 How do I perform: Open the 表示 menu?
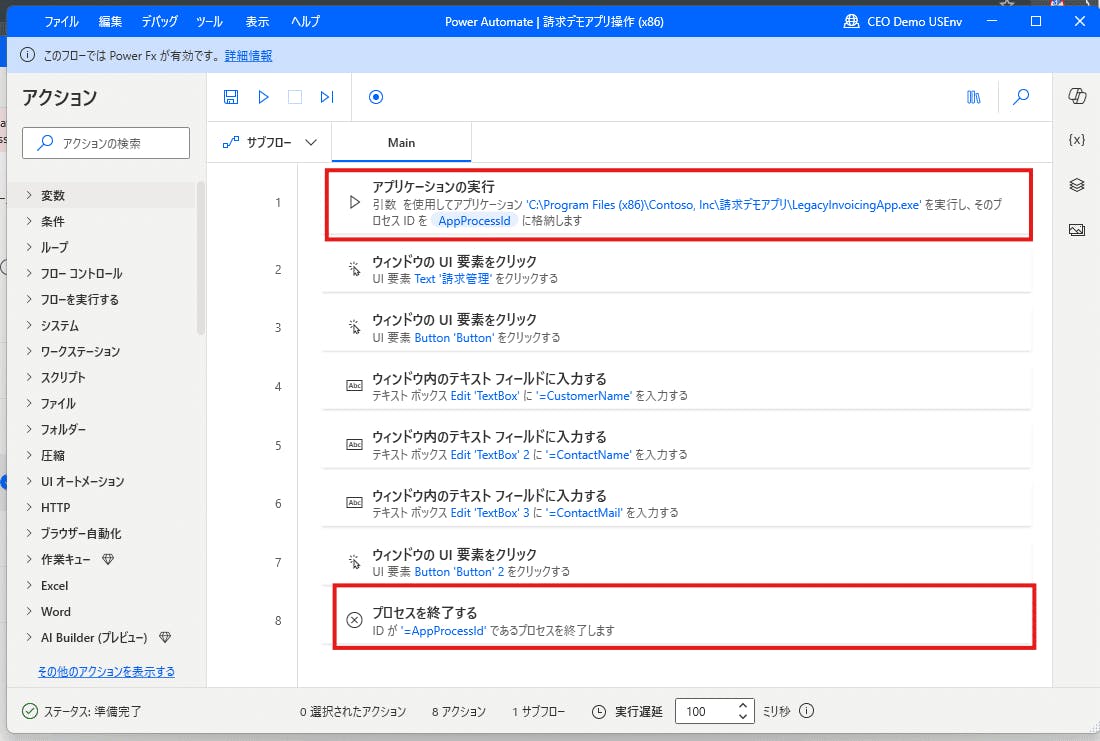[257, 21]
